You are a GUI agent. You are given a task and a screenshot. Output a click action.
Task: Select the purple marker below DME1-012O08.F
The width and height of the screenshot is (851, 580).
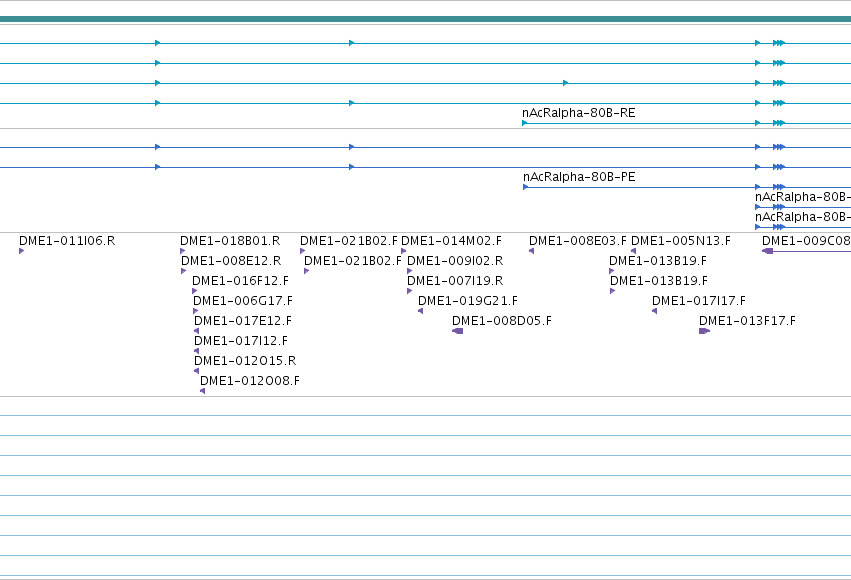click(202, 391)
